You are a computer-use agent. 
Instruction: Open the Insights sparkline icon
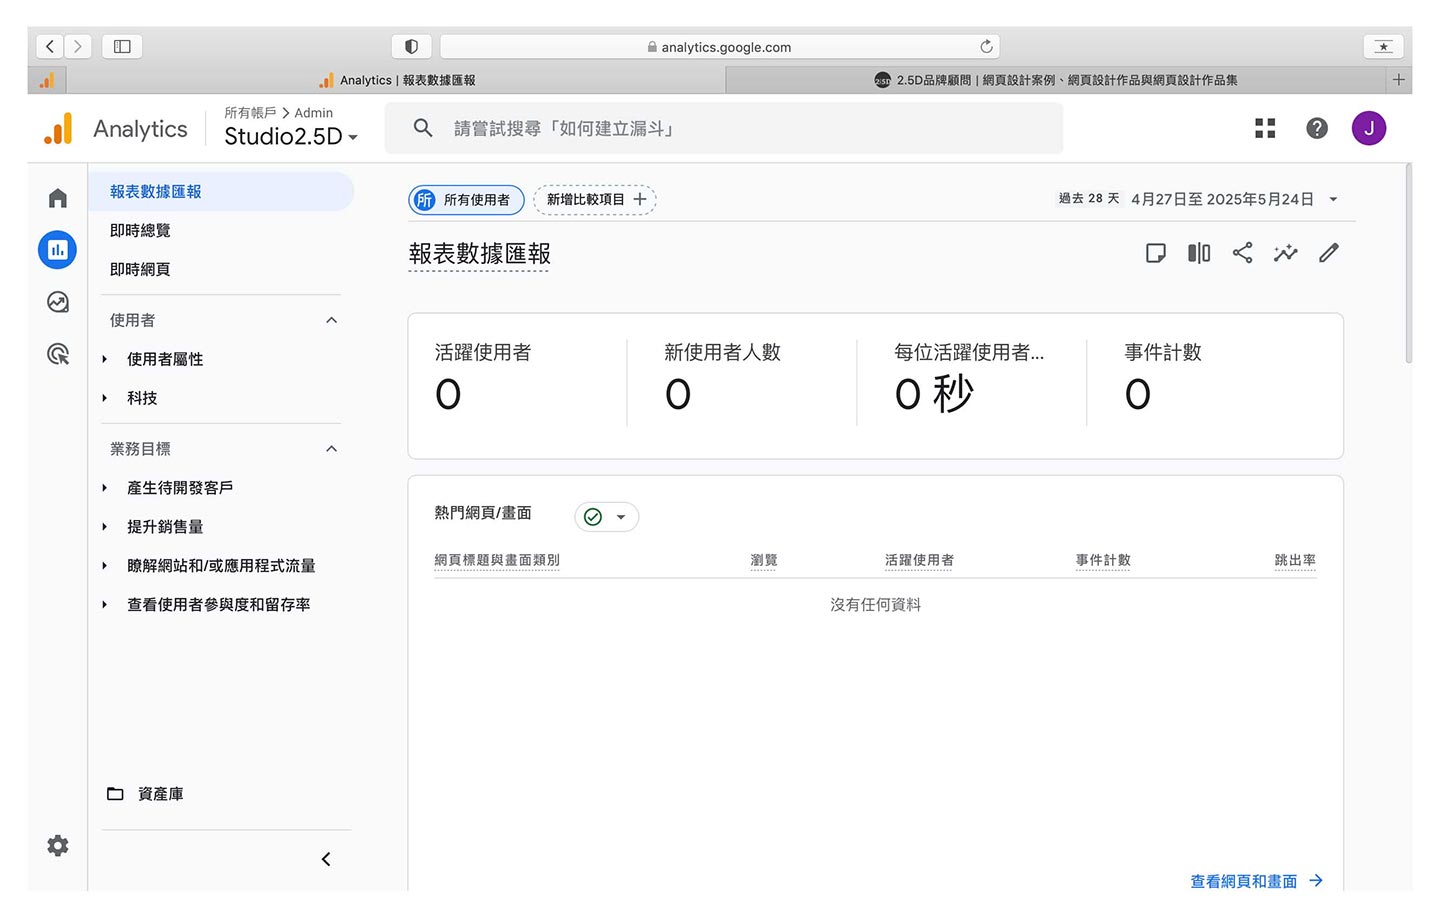point(1285,253)
